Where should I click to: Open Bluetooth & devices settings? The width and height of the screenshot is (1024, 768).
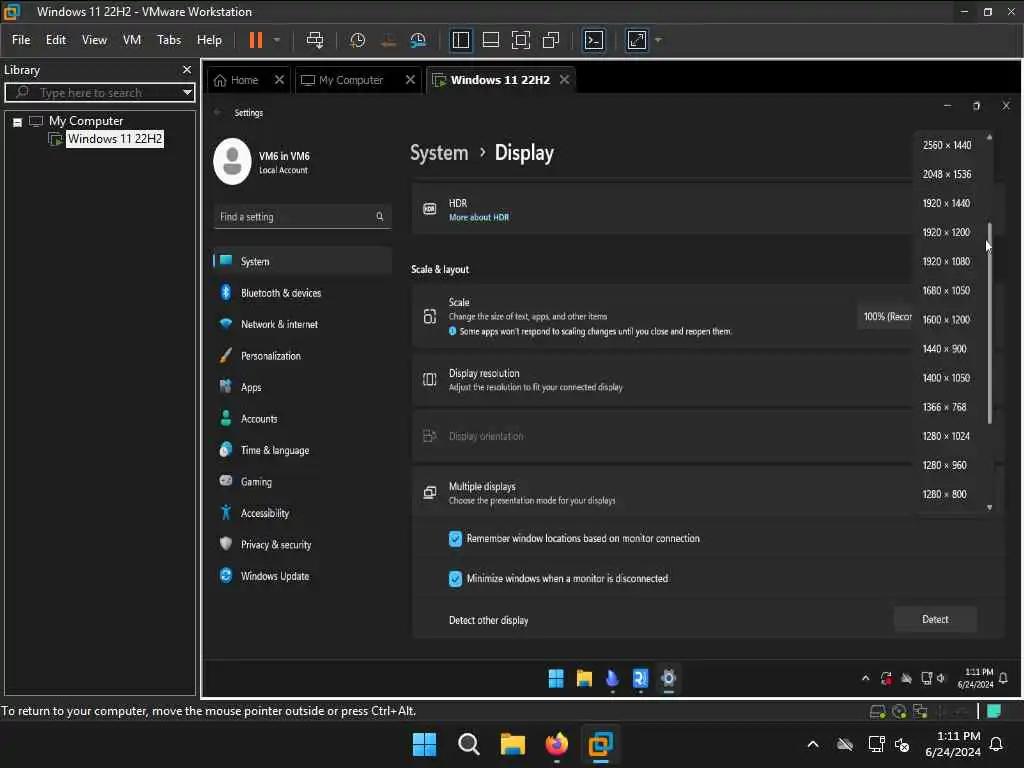click(x=302, y=293)
